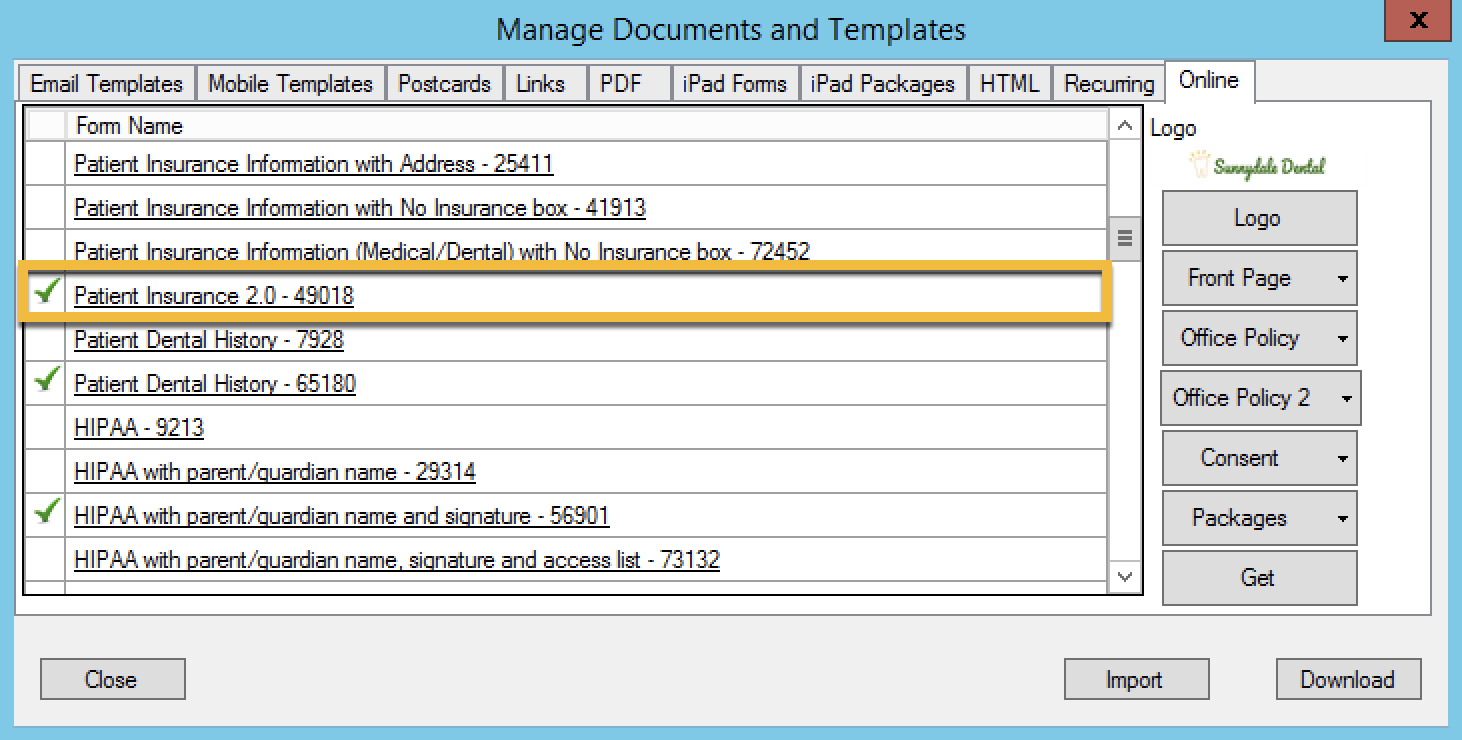Open the Recurring tab

1109,84
